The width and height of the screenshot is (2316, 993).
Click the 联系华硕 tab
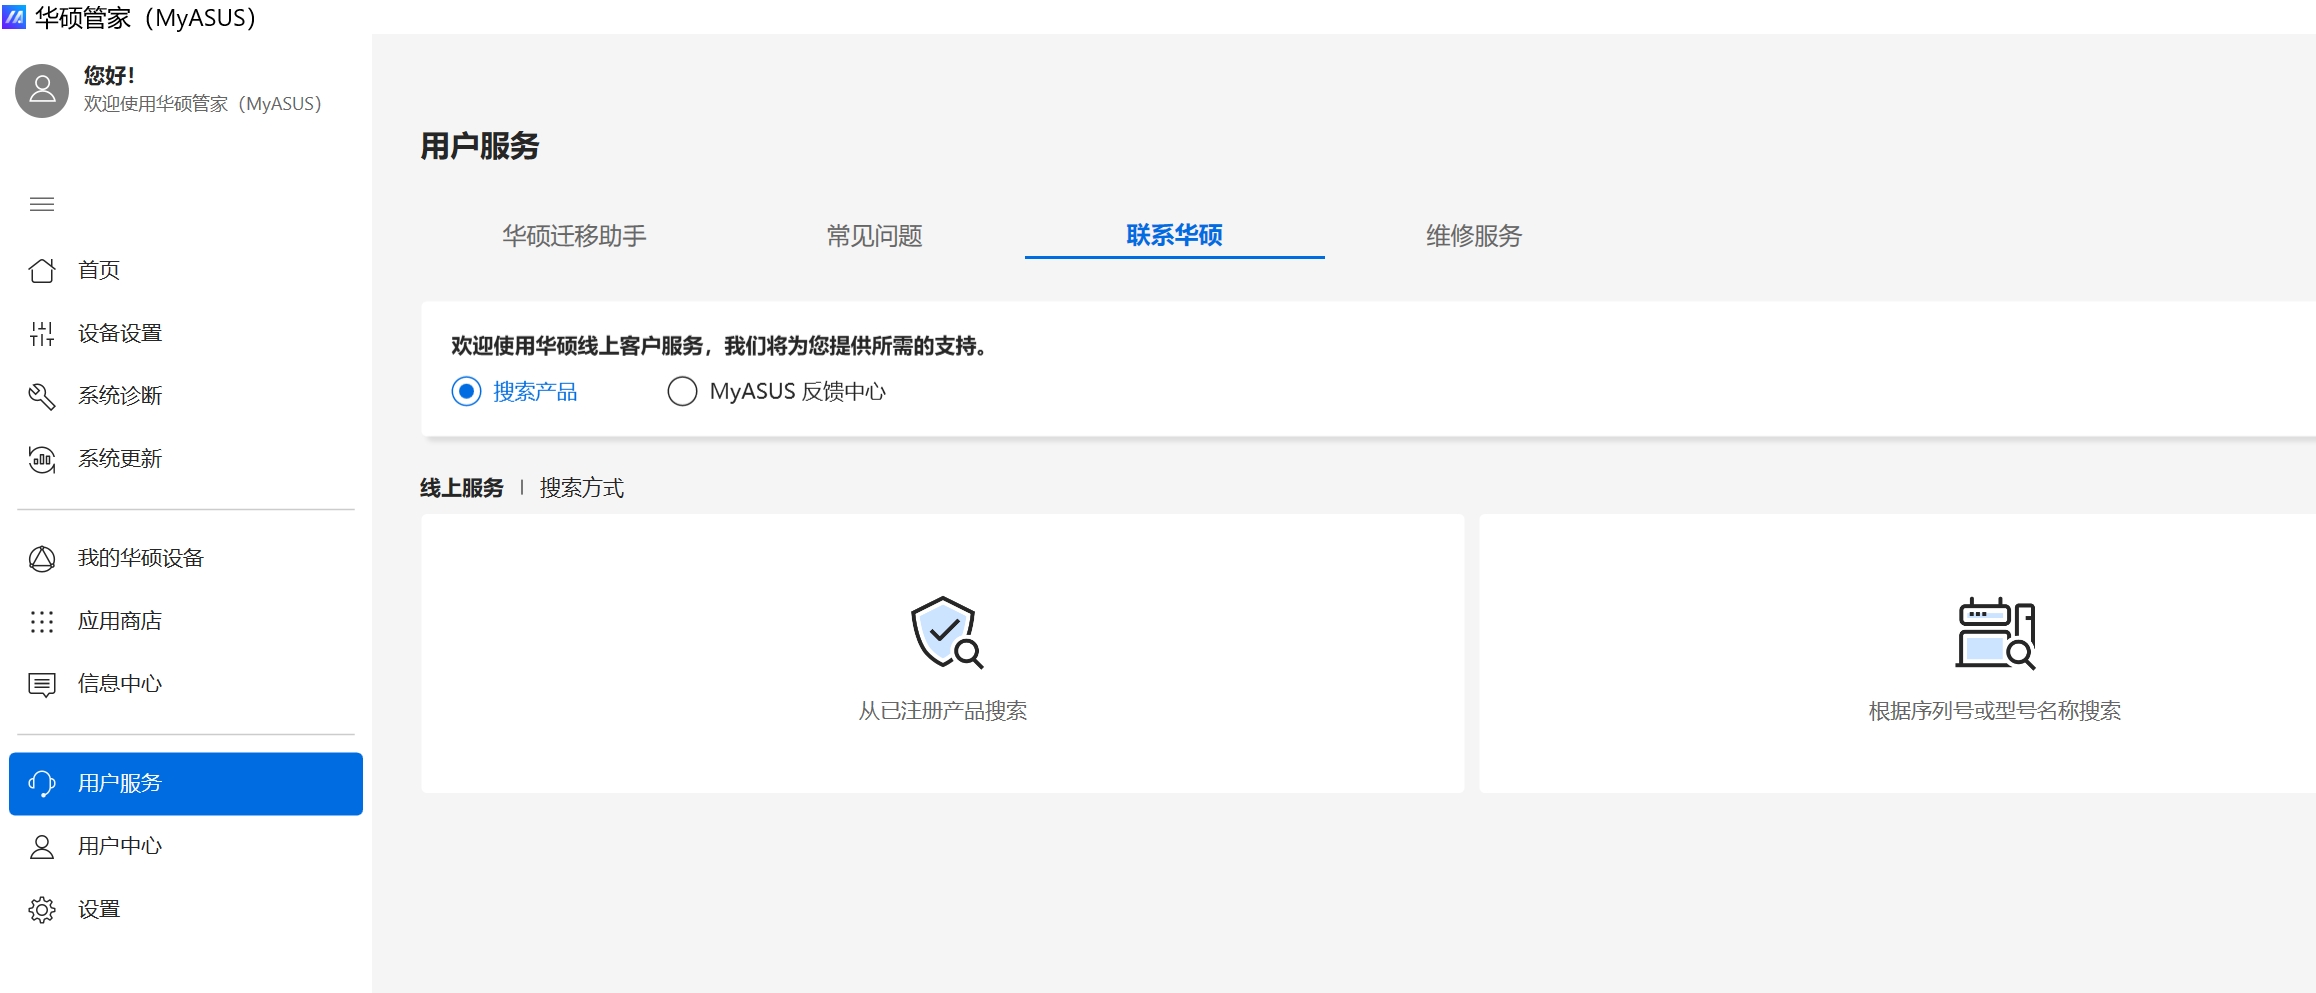point(1174,236)
